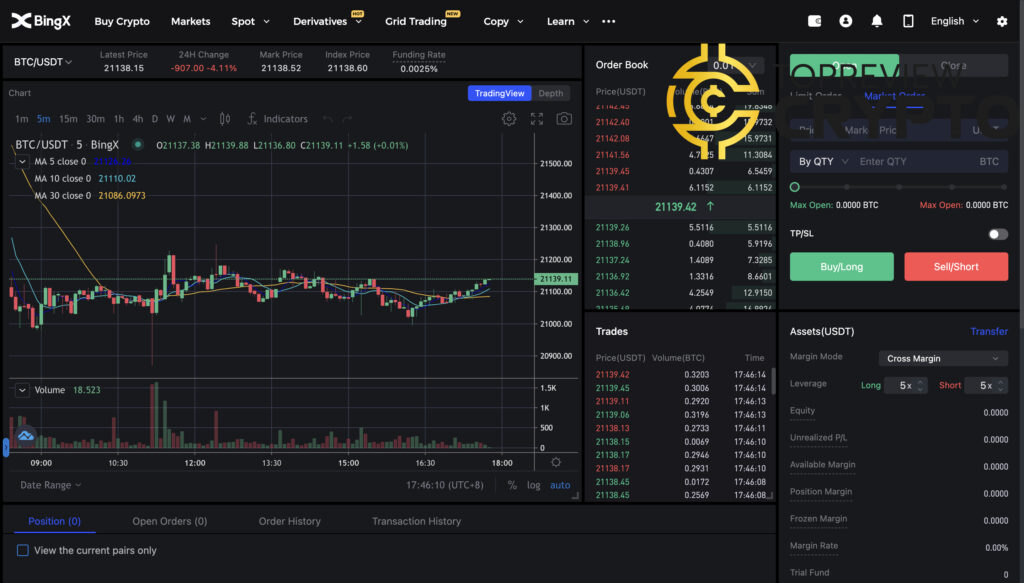1024x583 pixels.
Task: Collapse the MA indicators legend
Action: 22,161
